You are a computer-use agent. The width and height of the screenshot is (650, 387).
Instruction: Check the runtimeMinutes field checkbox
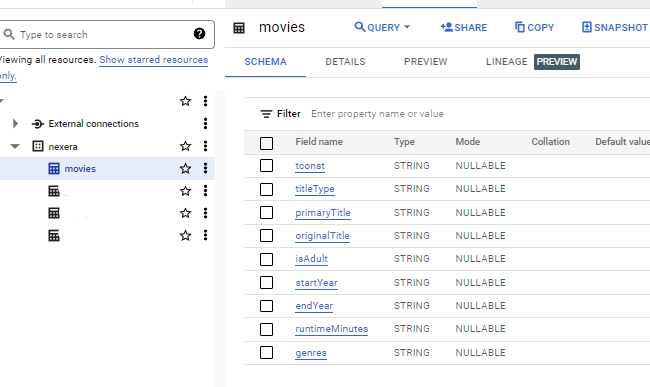click(267, 329)
